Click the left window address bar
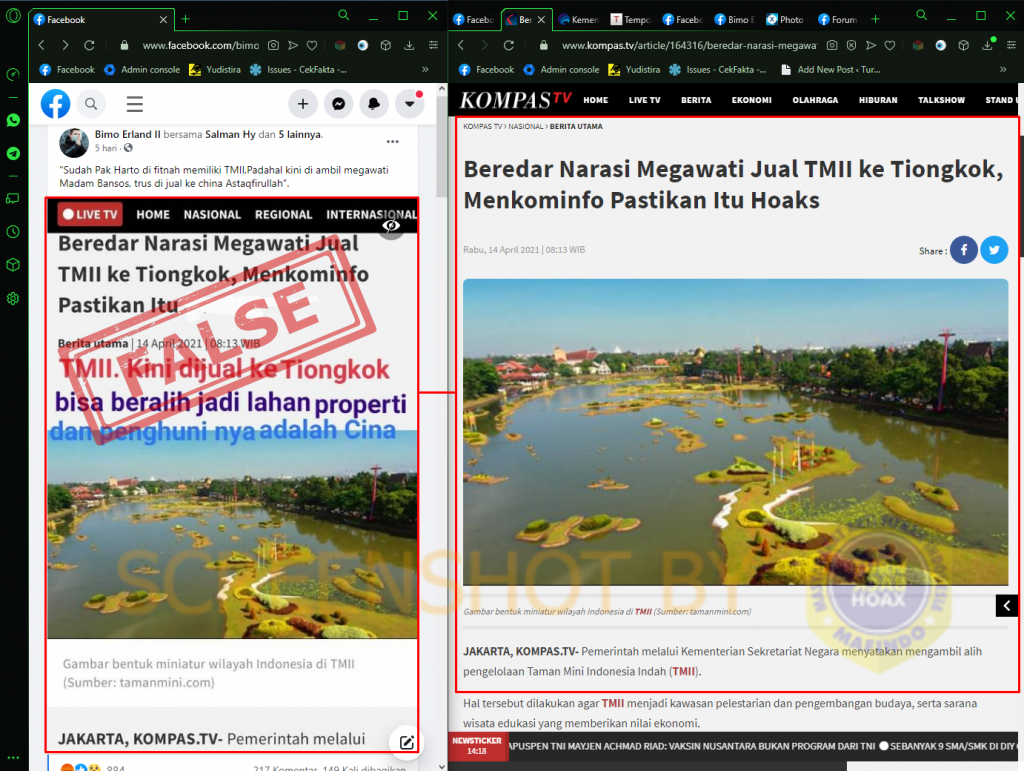 200,45
